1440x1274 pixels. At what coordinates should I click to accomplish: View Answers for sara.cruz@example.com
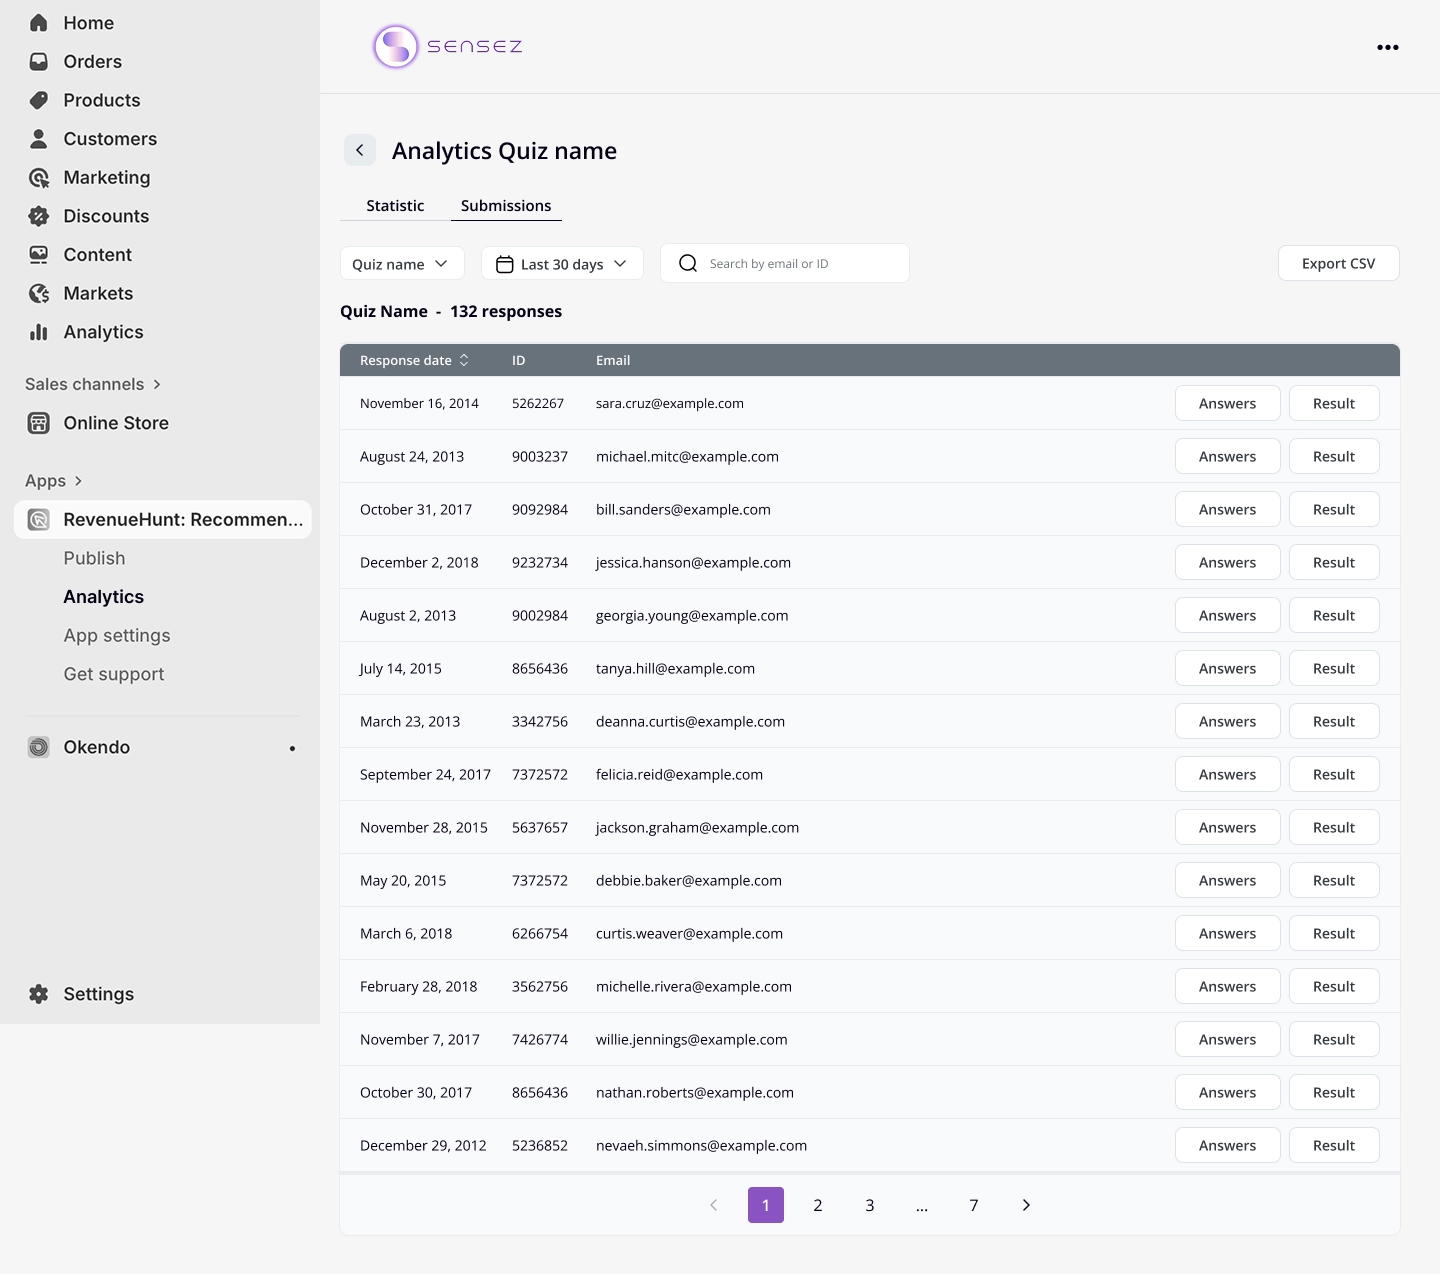1227,403
